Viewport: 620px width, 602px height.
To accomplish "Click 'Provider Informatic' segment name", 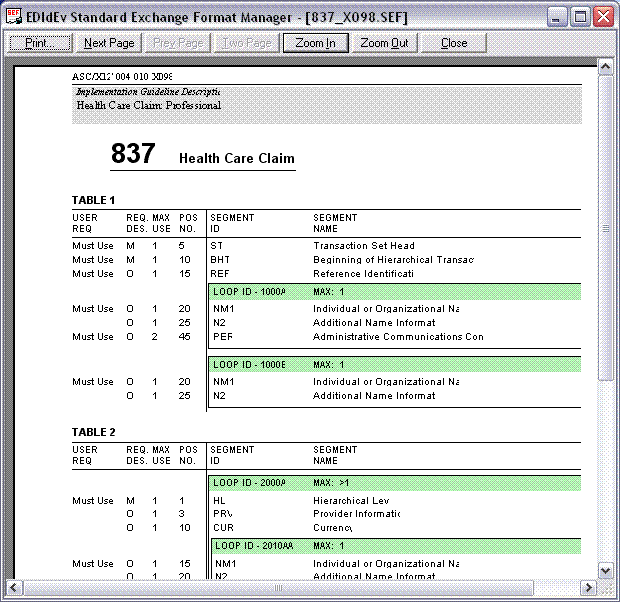I will [357, 514].
